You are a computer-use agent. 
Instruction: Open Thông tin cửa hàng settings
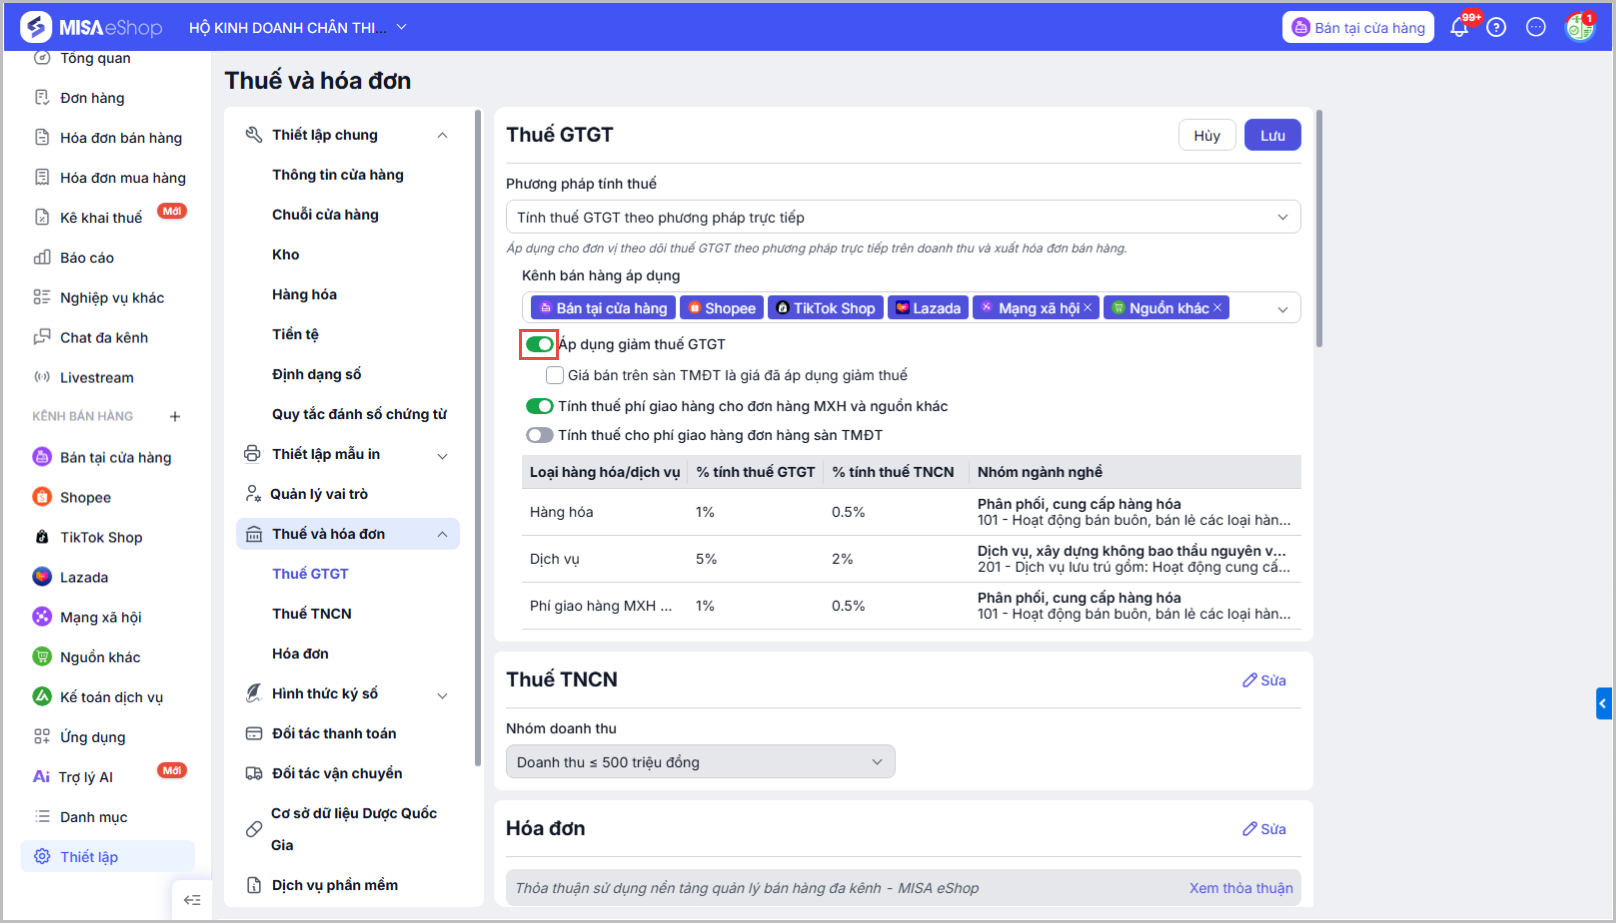click(x=338, y=175)
